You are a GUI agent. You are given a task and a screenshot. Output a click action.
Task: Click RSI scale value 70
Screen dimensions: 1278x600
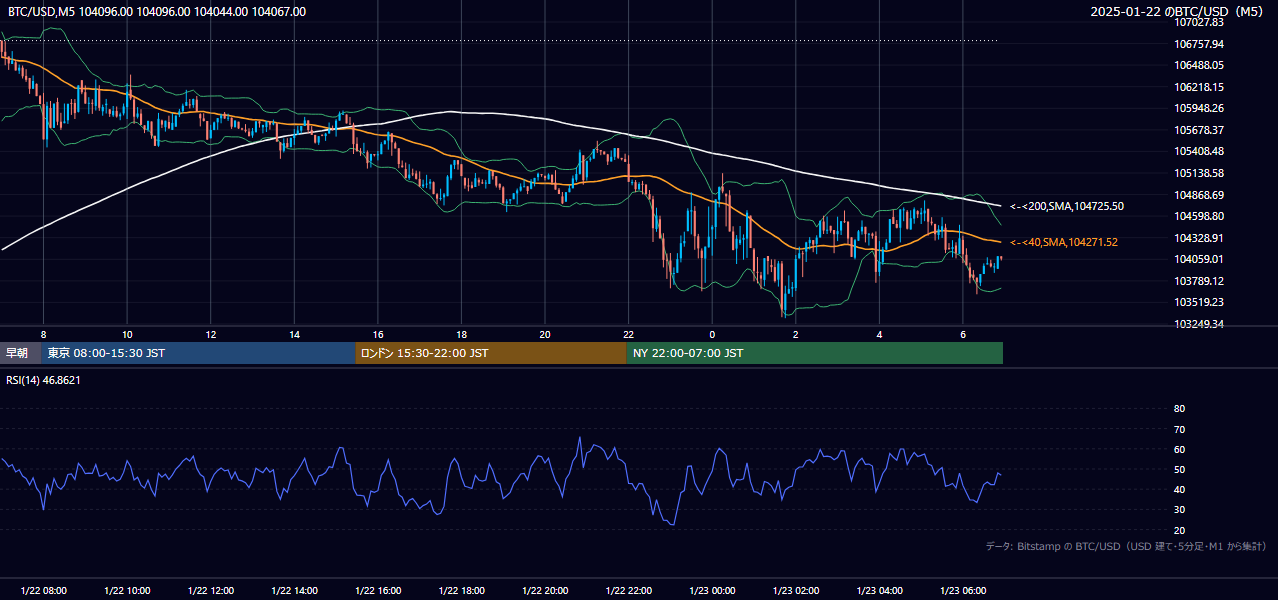tap(1180, 429)
